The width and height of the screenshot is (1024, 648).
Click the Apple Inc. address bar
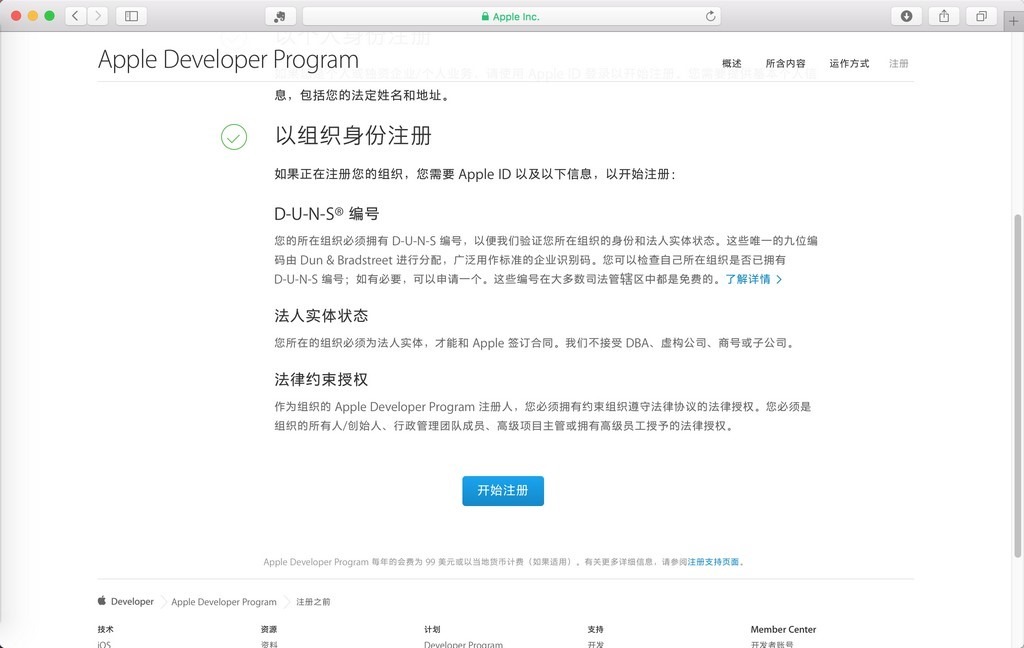click(511, 16)
